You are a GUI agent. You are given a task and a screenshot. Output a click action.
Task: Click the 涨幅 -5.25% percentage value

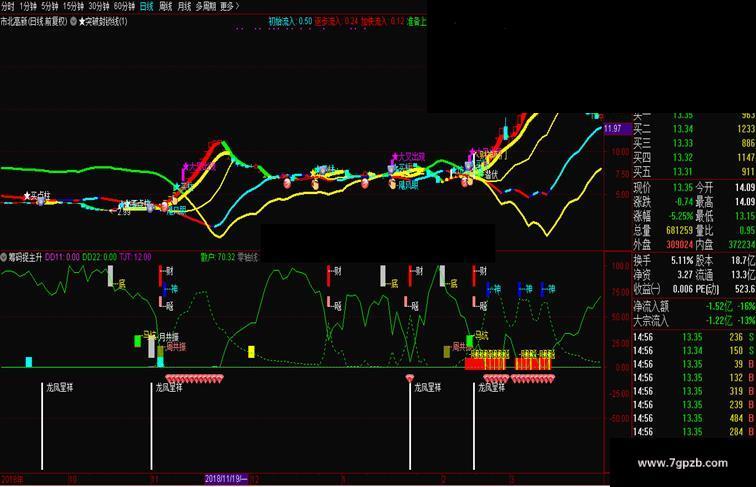680,216
